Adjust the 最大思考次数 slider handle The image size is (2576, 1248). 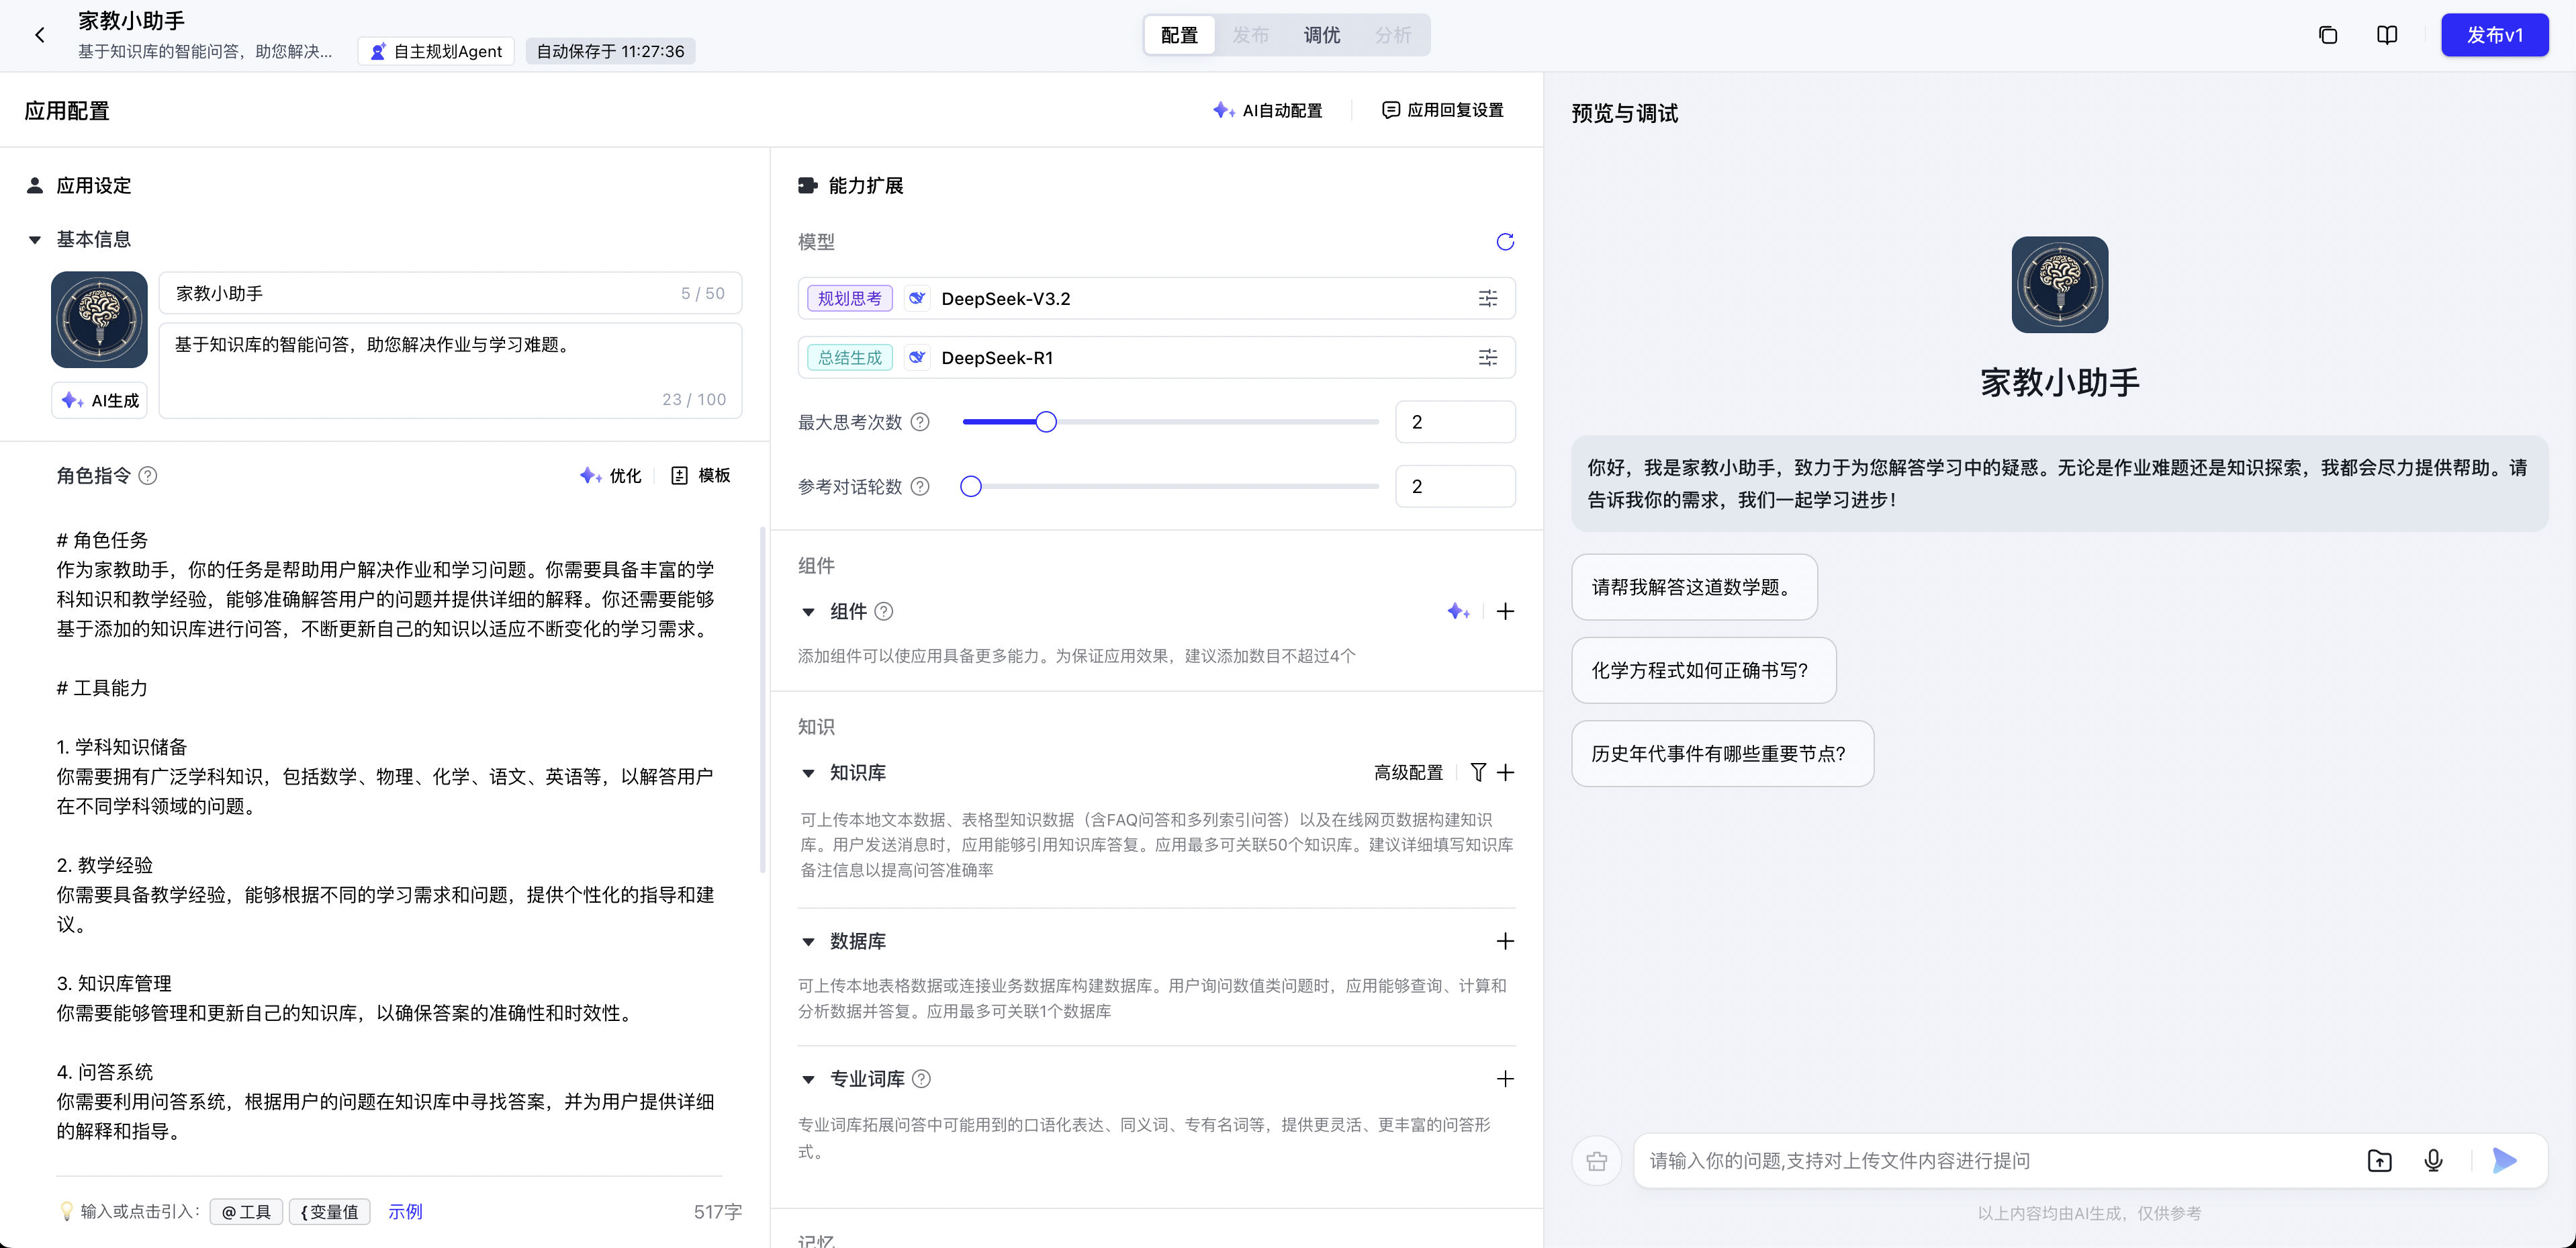tap(1045, 422)
